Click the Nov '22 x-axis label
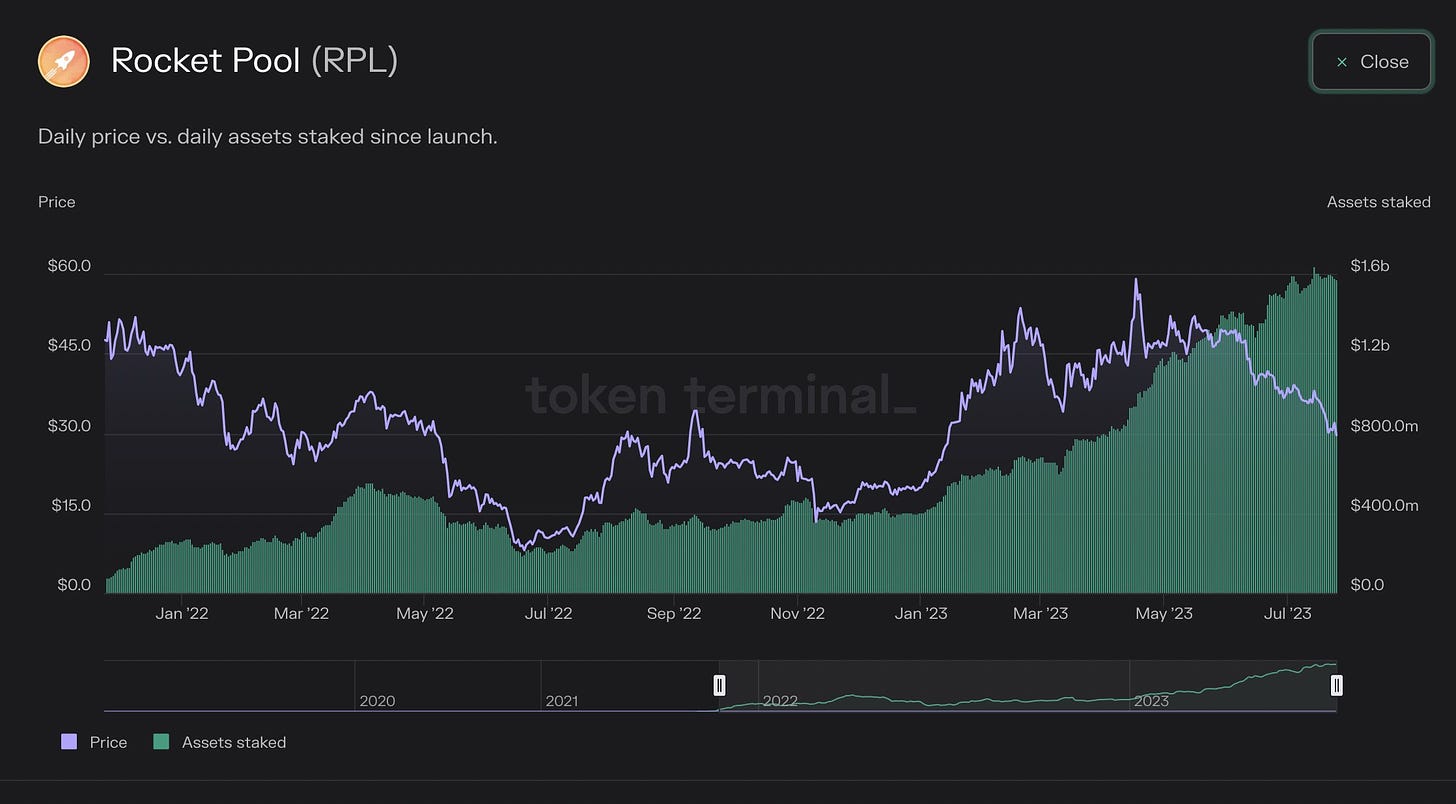The width and height of the screenshot is (1456, 804). pyautogui.click(x=798, y=613)
